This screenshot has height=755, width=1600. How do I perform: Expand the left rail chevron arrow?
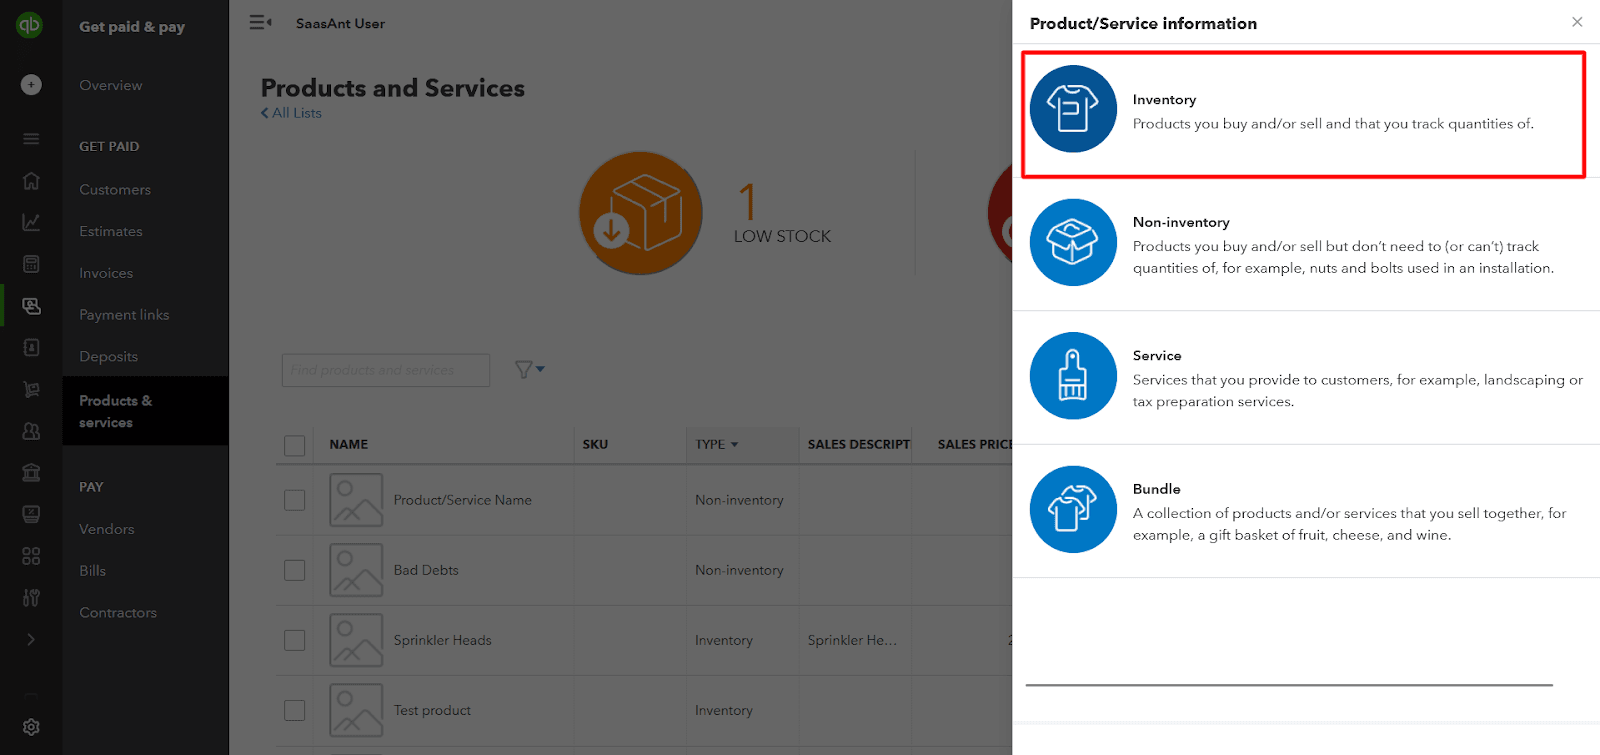pos(31,639)
